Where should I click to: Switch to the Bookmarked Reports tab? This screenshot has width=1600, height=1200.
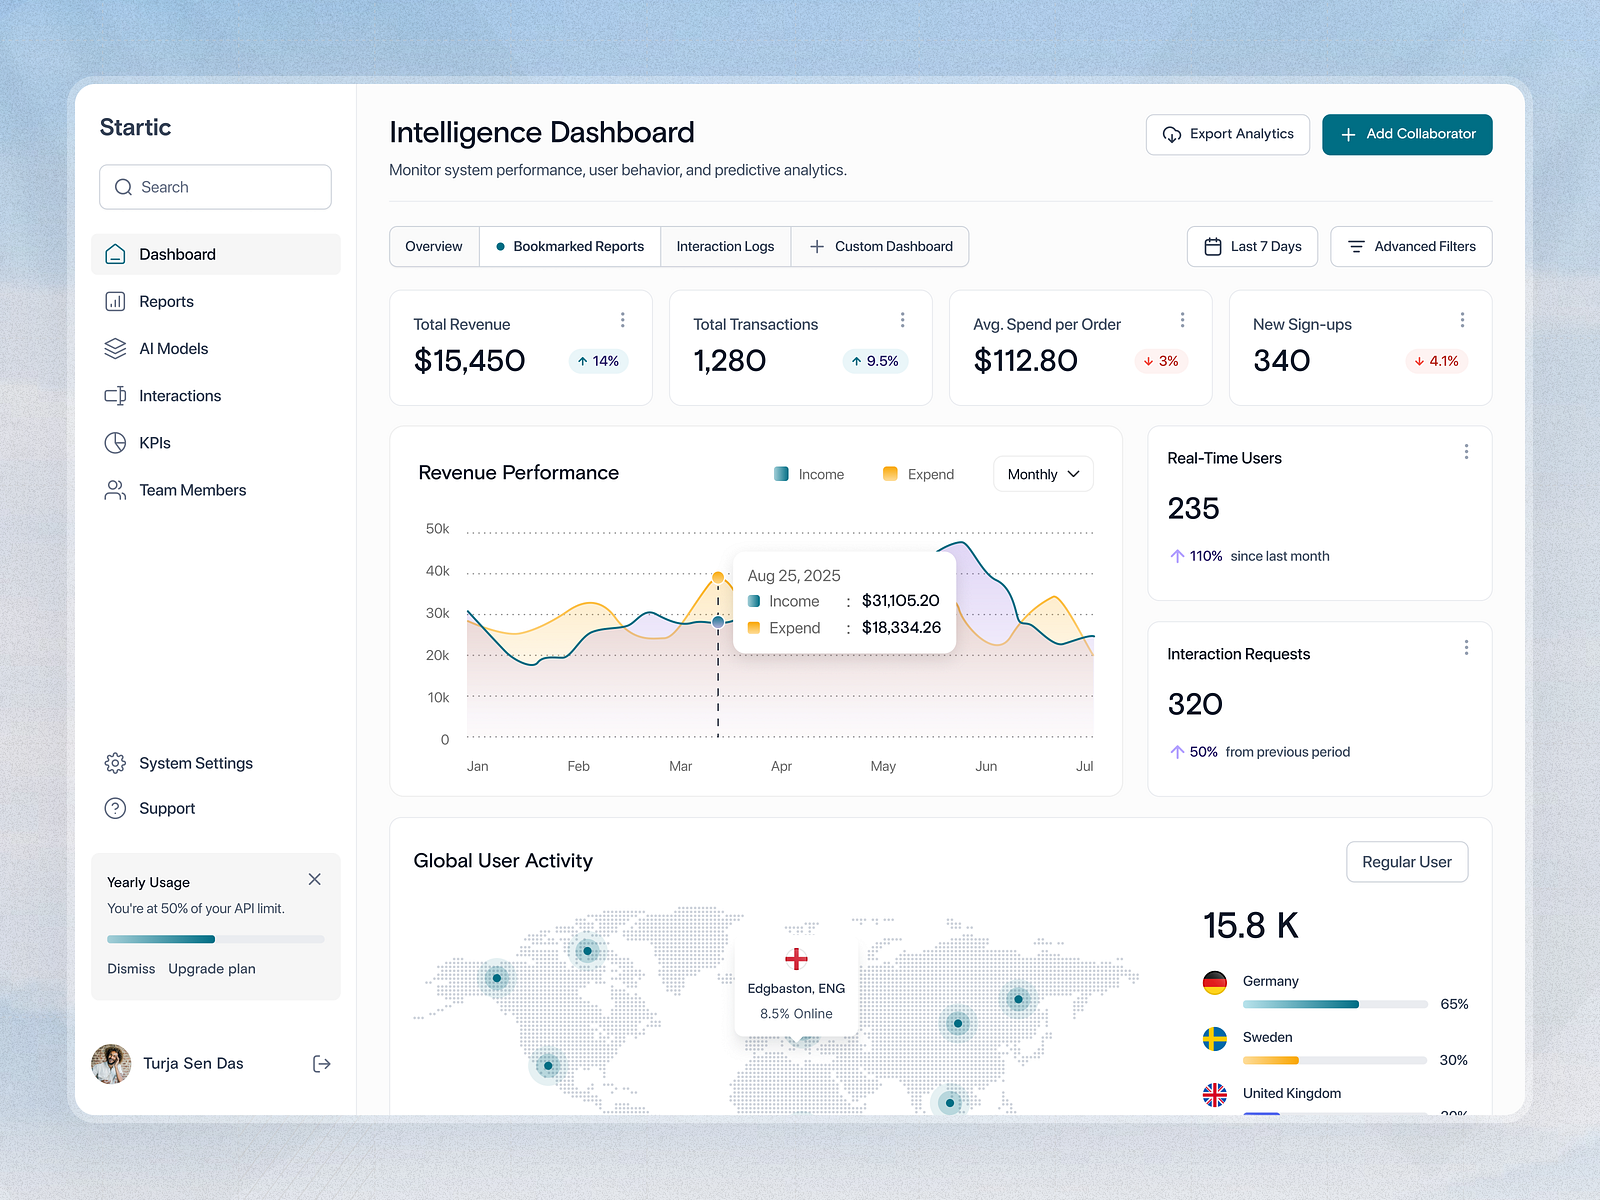point(570,247)
